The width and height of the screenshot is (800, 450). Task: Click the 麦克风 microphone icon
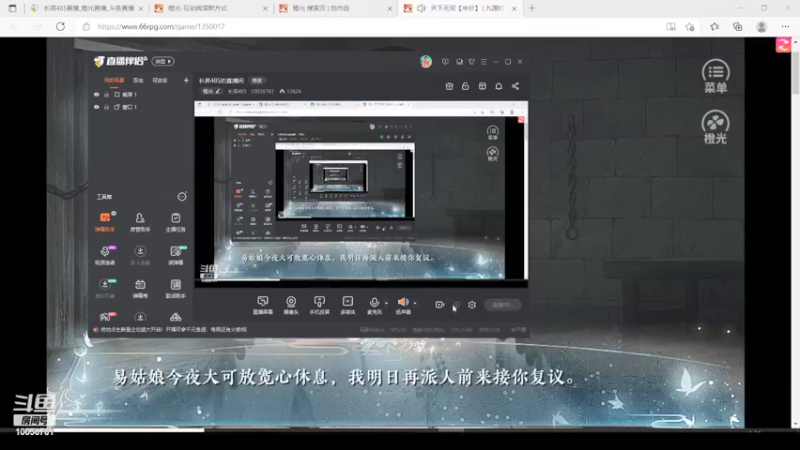374,303
